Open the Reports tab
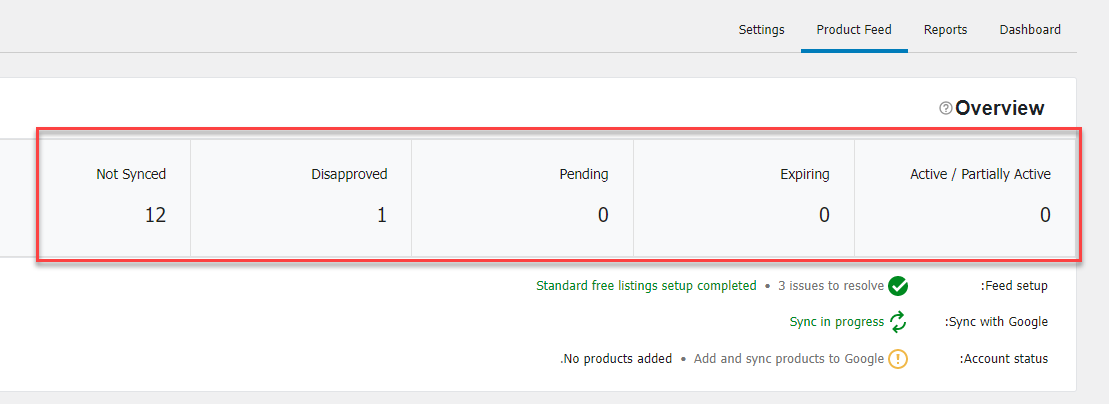This screenshot has height=404, width=1109. [x=946, y=30]
